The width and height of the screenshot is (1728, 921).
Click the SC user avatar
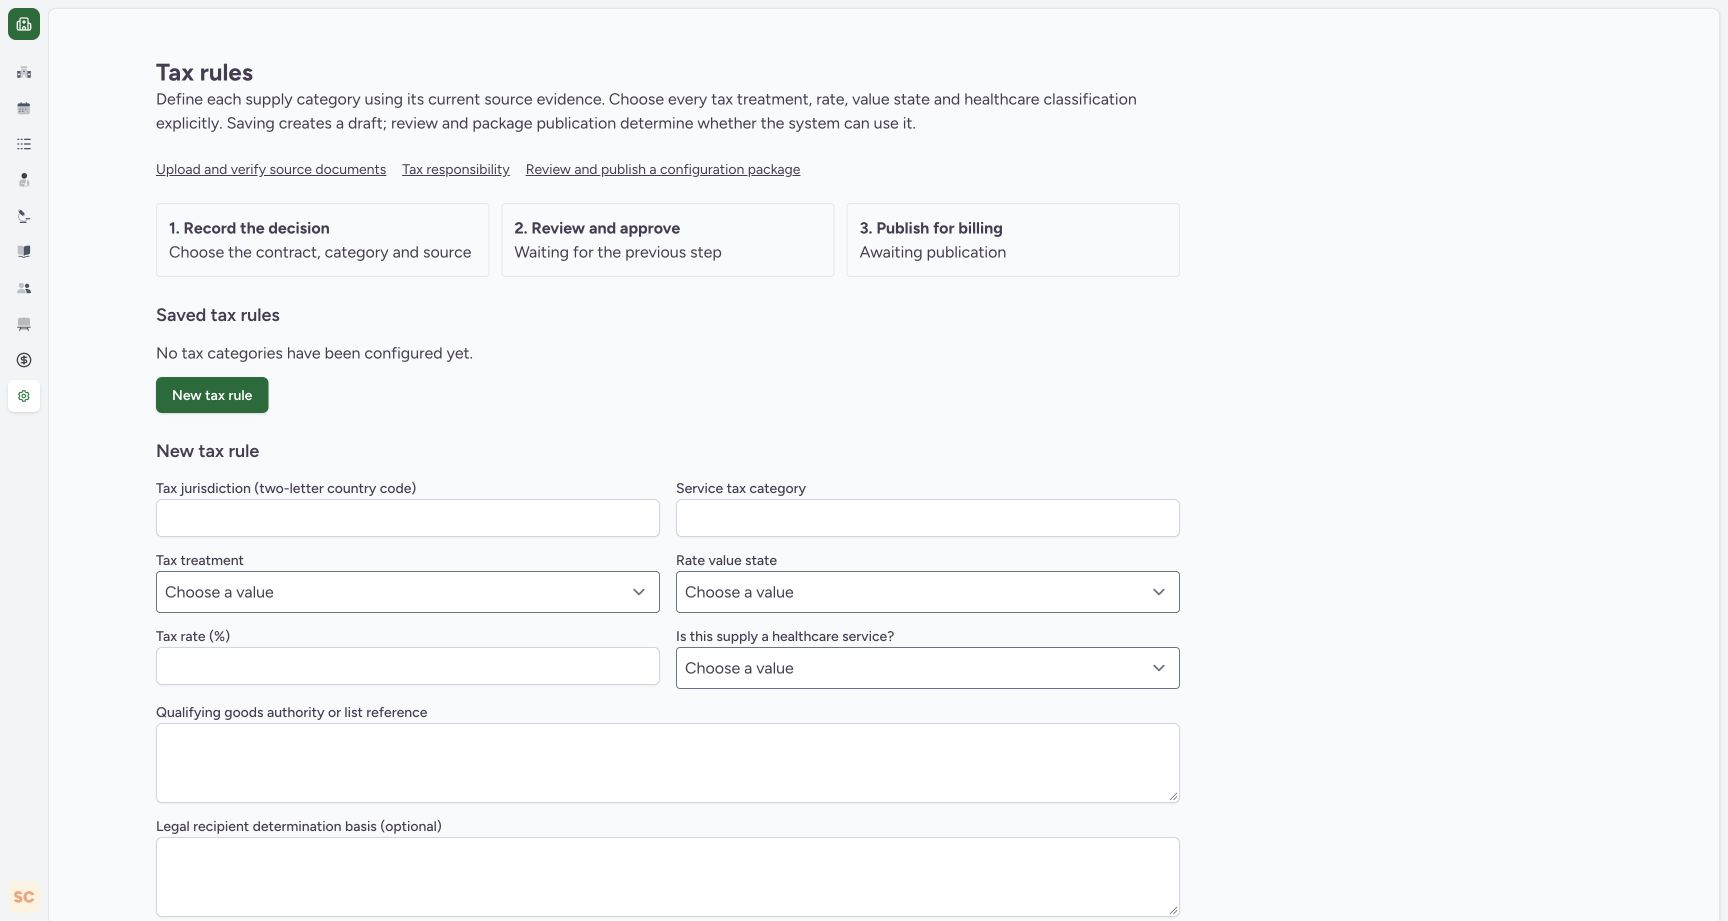click(x=24, y=897)
